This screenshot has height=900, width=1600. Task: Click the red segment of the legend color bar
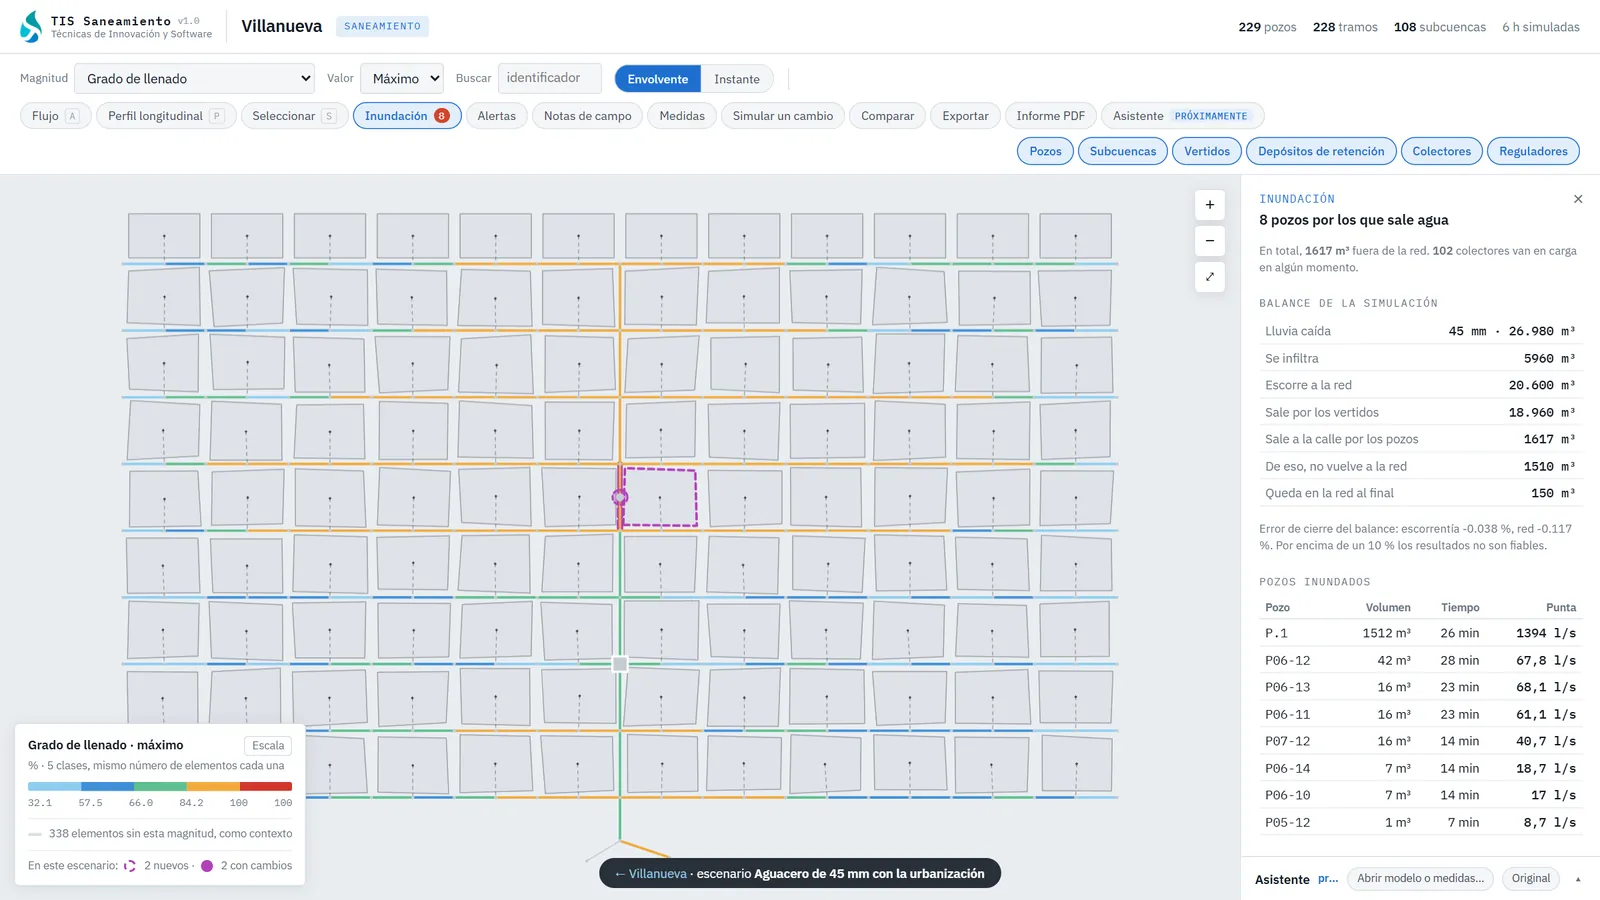(266, 786)
